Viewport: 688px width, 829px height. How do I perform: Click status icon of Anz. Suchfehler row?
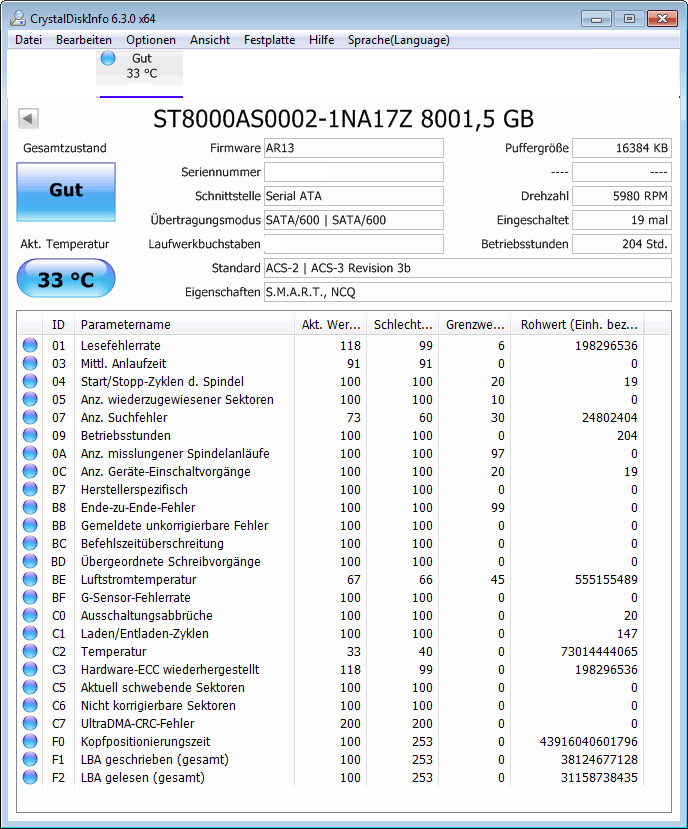(30, 417)
